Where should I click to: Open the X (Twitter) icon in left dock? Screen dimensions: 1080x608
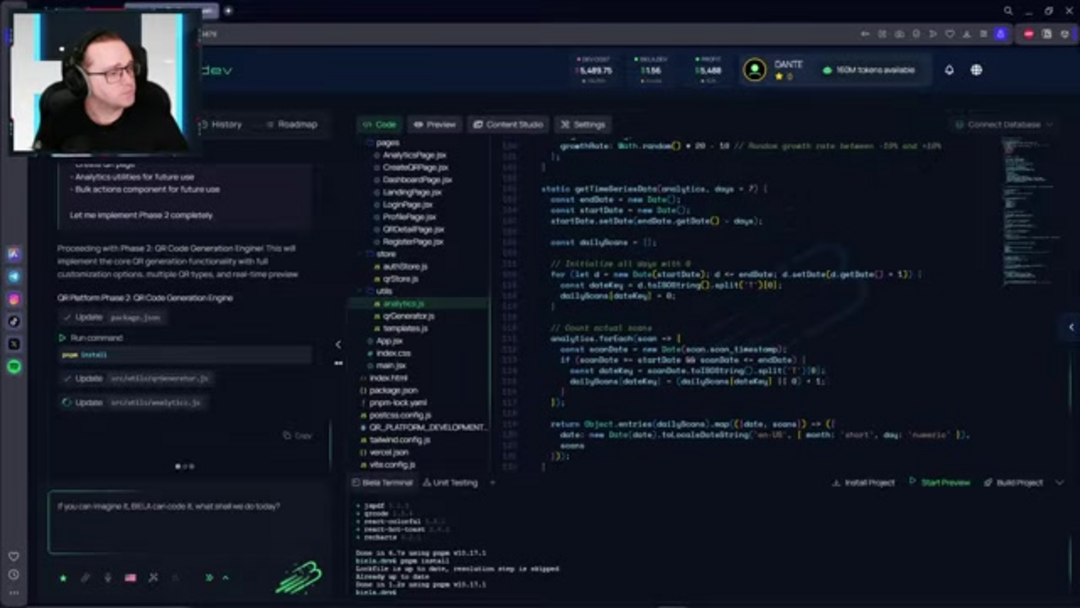pos(14,341)
